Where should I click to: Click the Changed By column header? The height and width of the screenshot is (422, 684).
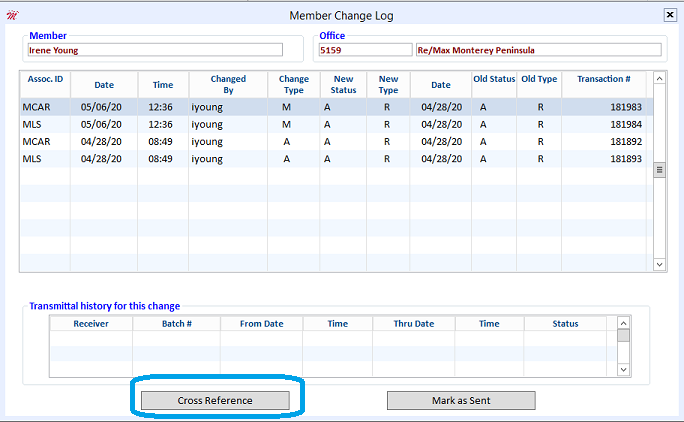pyautogui.click(x=228, y=84)
